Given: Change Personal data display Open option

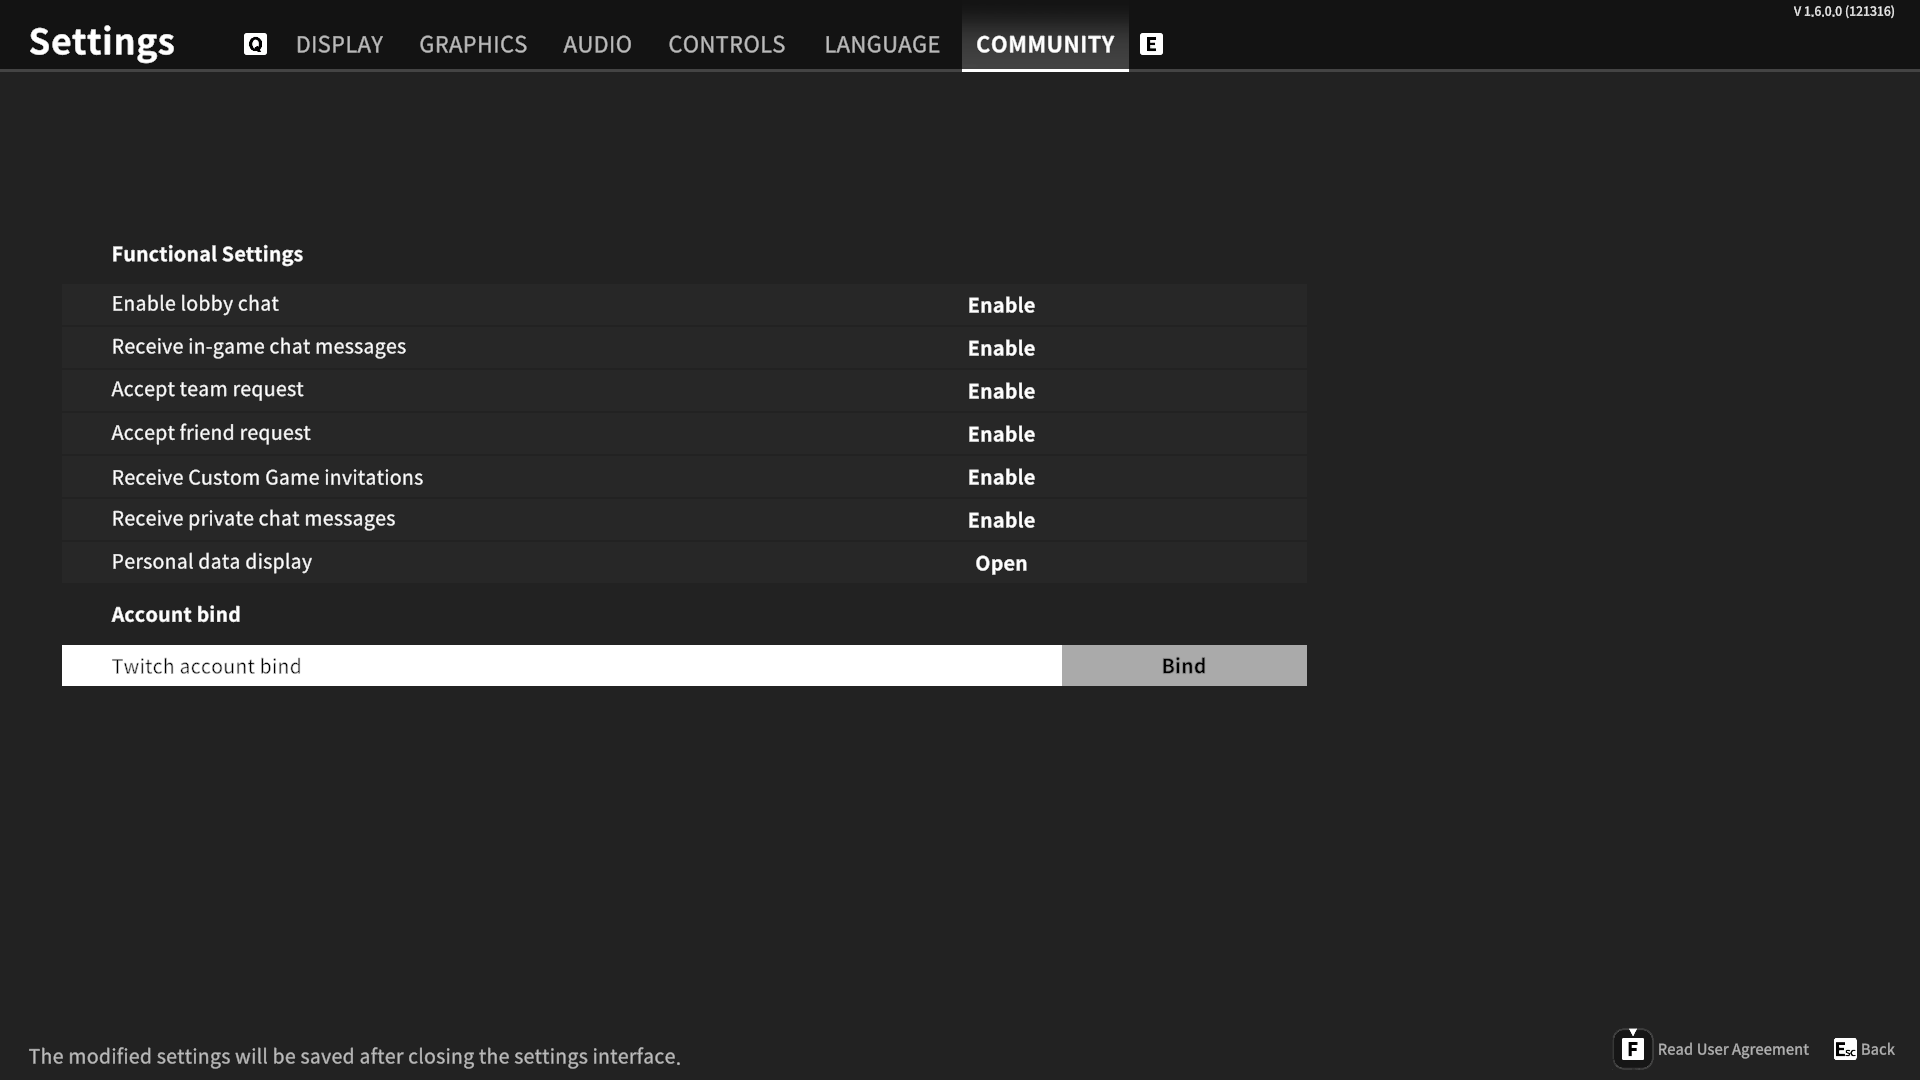Looking at the screenshot, I should pos(1001,563).
